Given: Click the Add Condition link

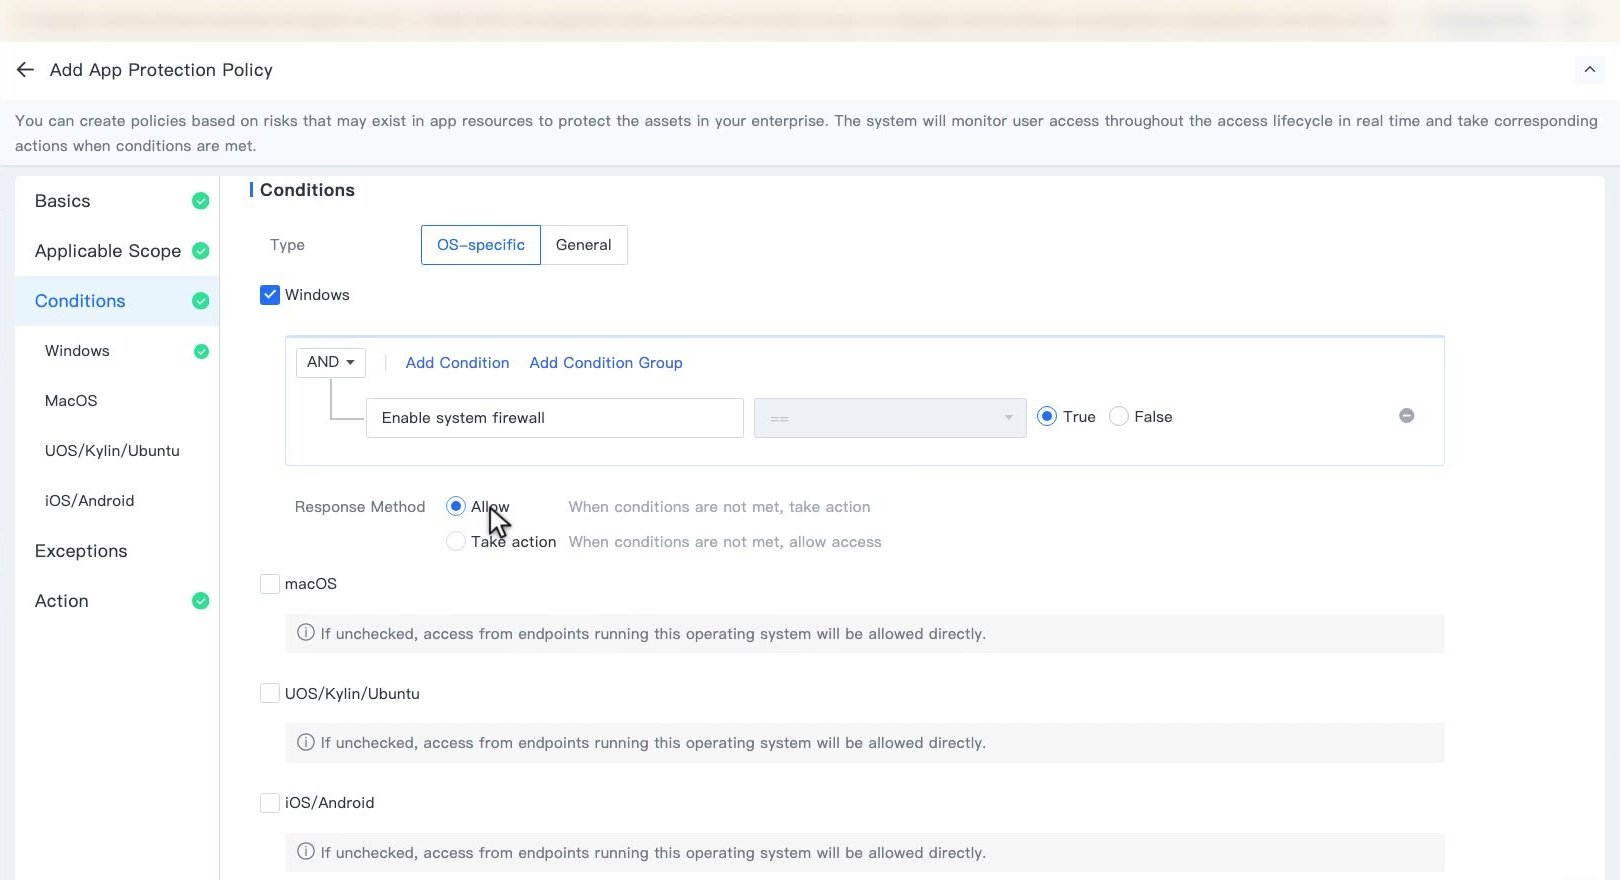Looking at the screenshot, I should coord(457,363).
